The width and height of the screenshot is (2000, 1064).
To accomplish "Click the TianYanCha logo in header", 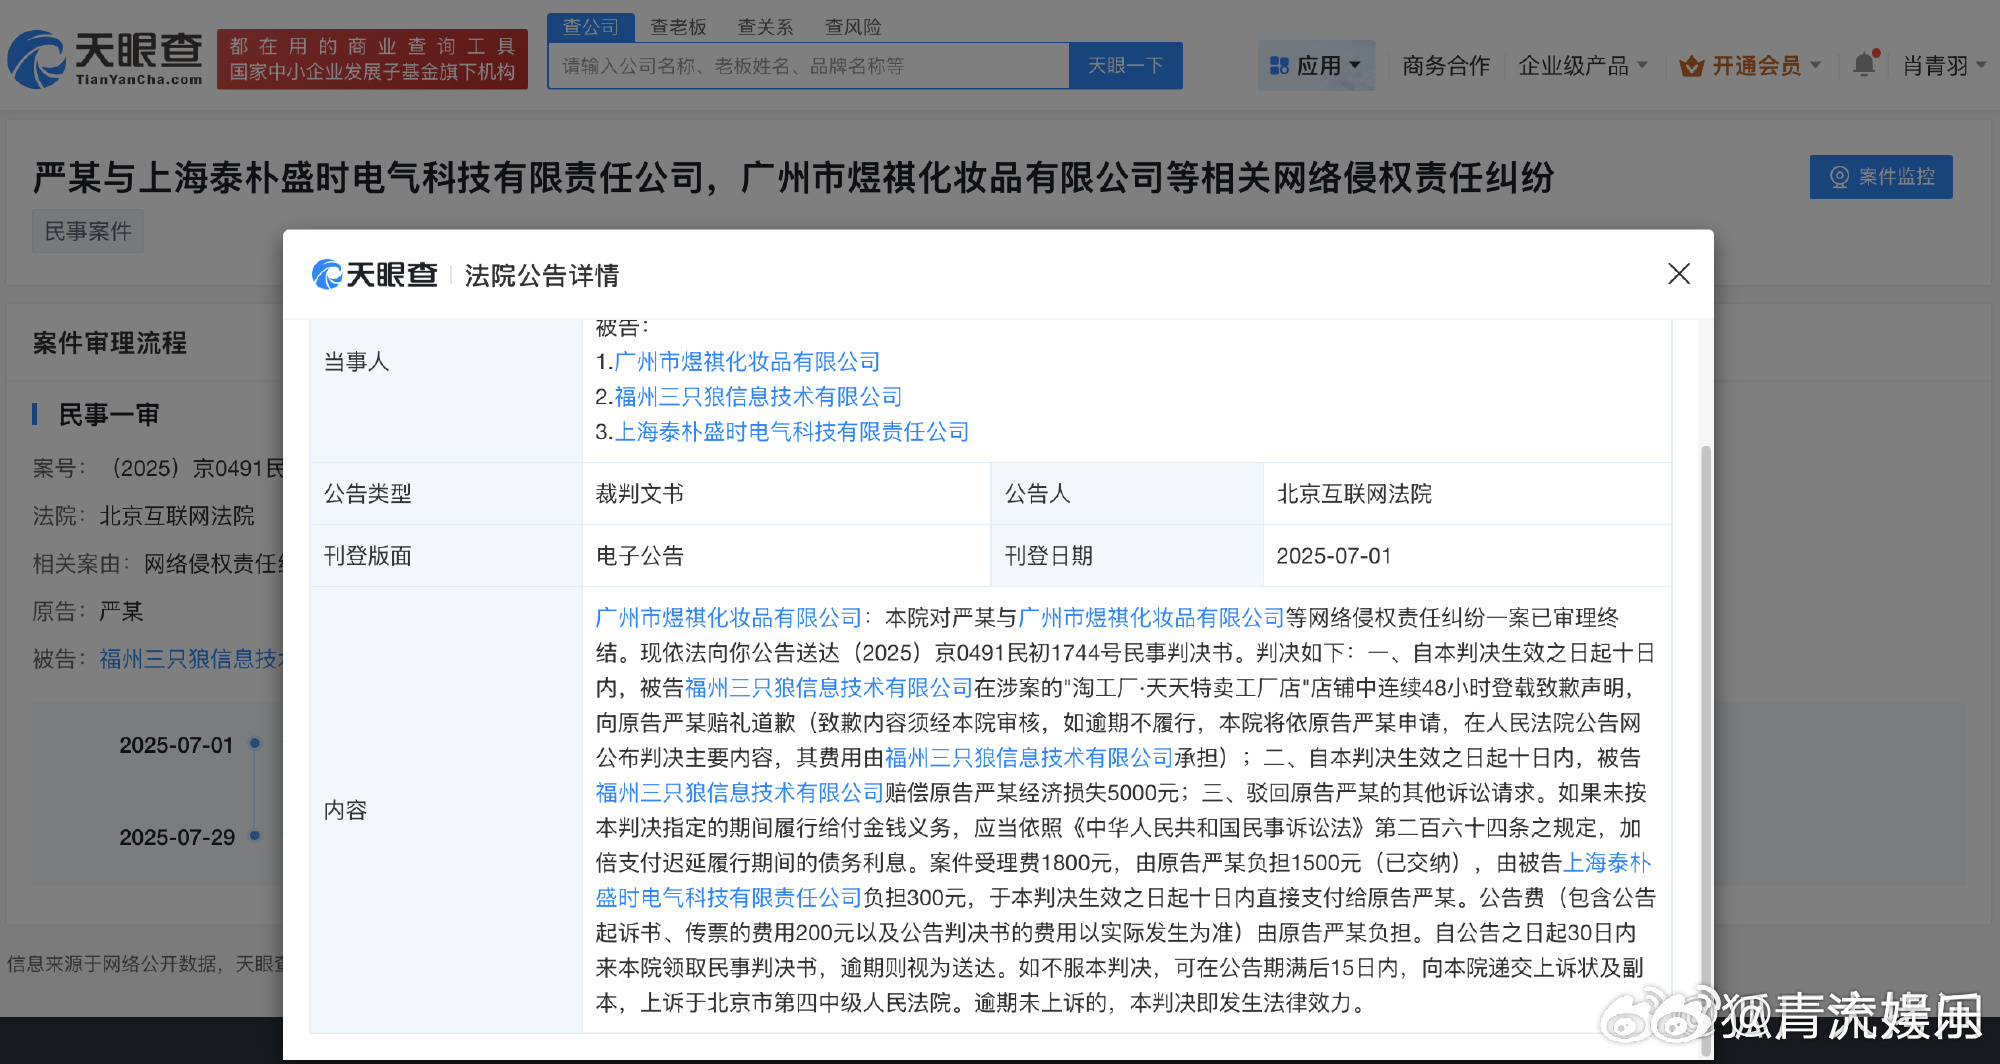I will (x=105, y=59).
